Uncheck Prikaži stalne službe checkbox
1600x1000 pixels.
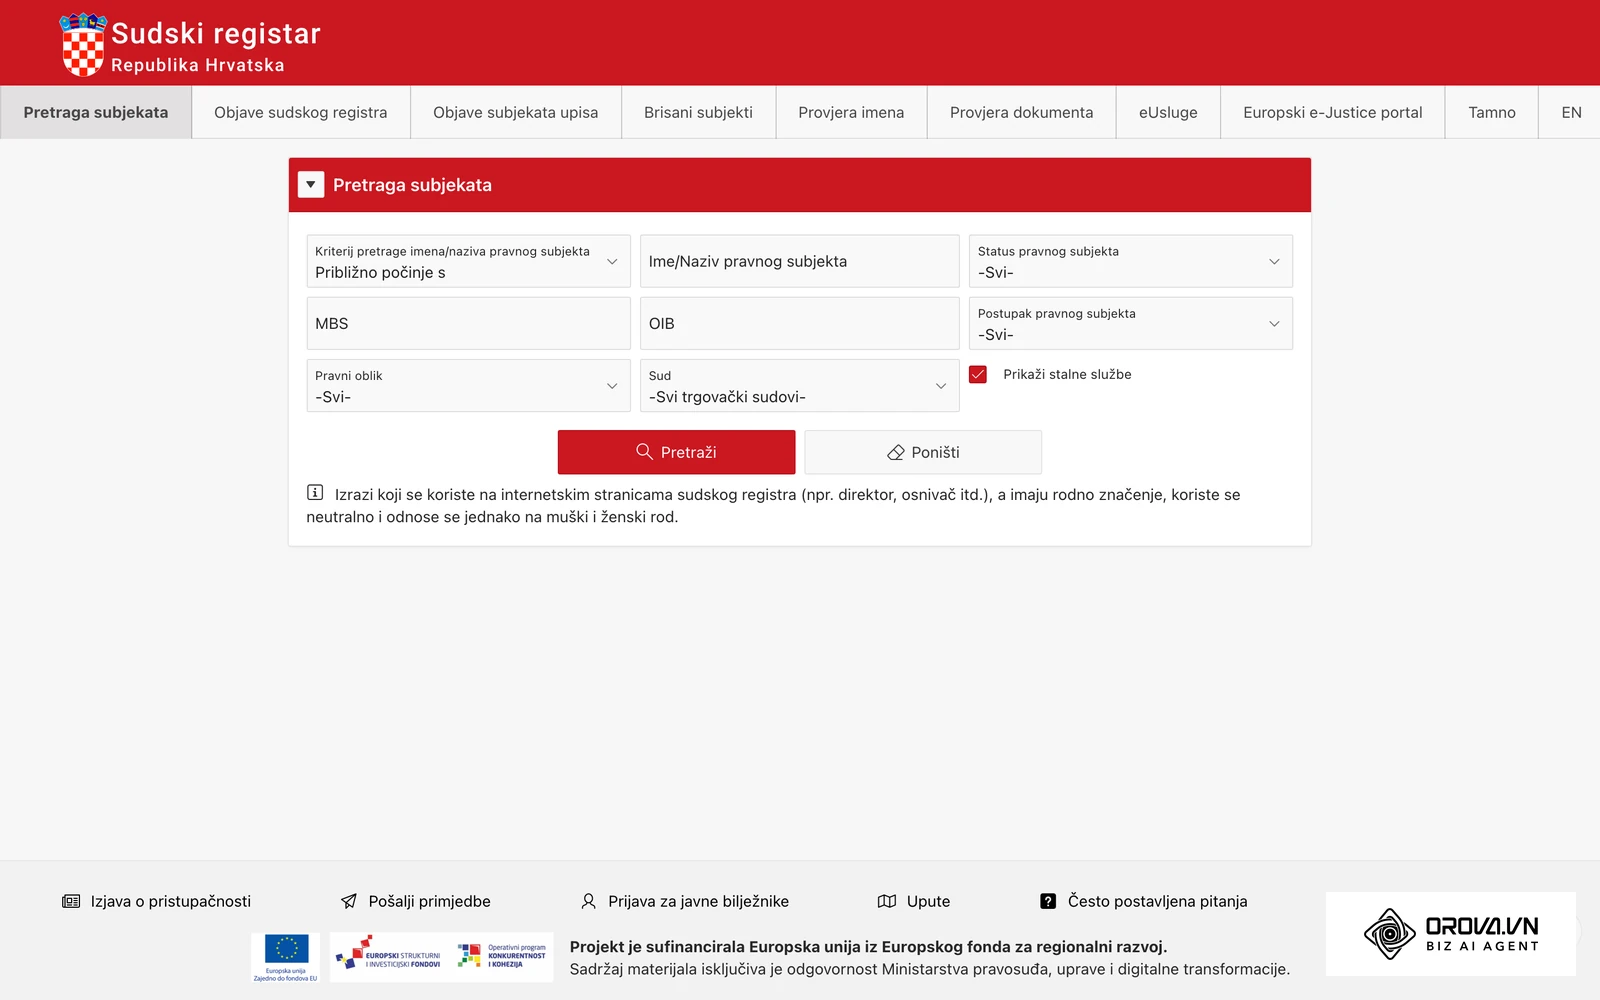click(x=978, y=374)
